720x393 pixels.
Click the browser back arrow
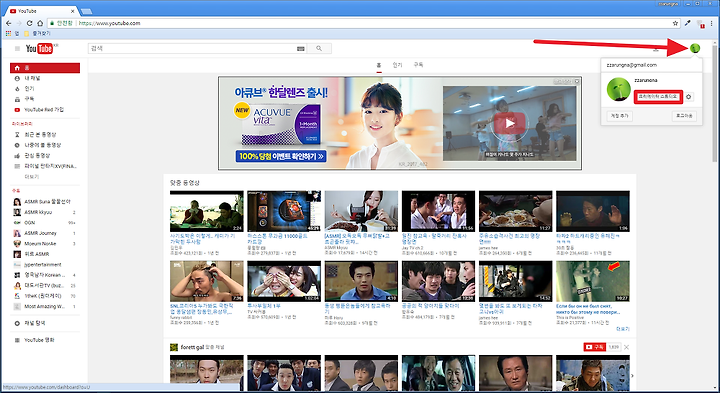(x=8, y=23)
